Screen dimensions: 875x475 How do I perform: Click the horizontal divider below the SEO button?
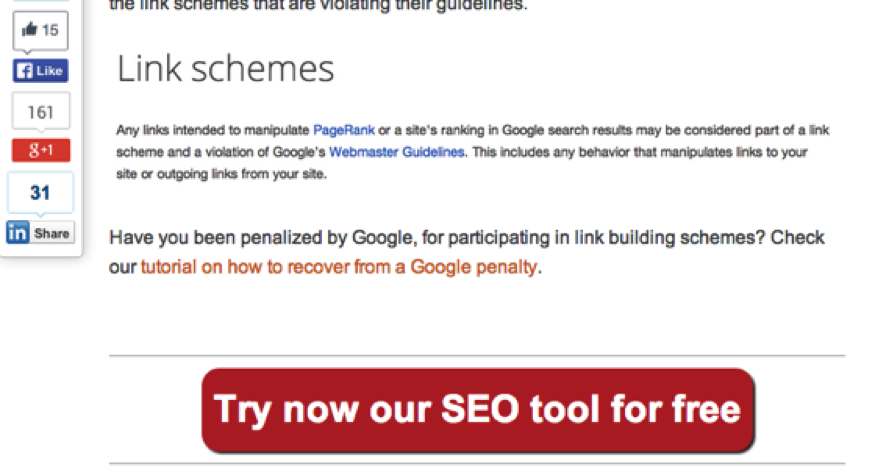pyautogui.click(x=477, y=463)
